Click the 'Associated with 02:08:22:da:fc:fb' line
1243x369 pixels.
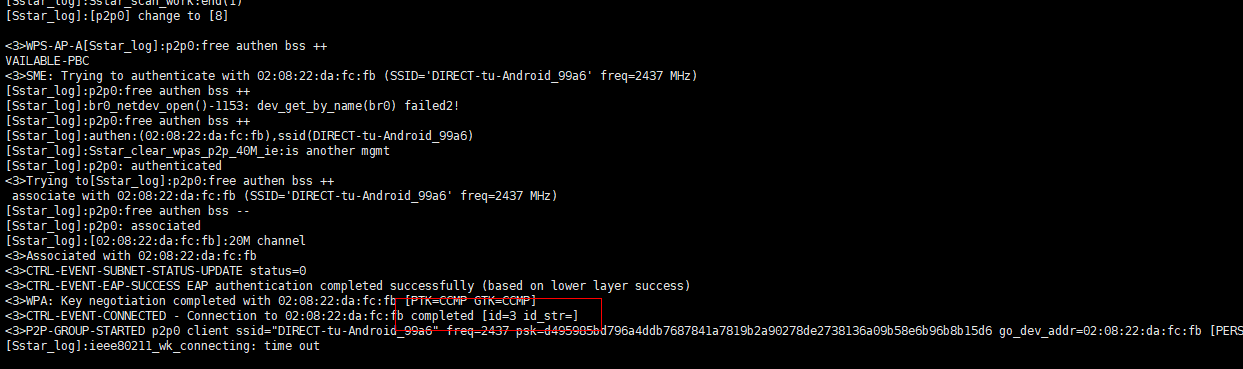point(131,256)
